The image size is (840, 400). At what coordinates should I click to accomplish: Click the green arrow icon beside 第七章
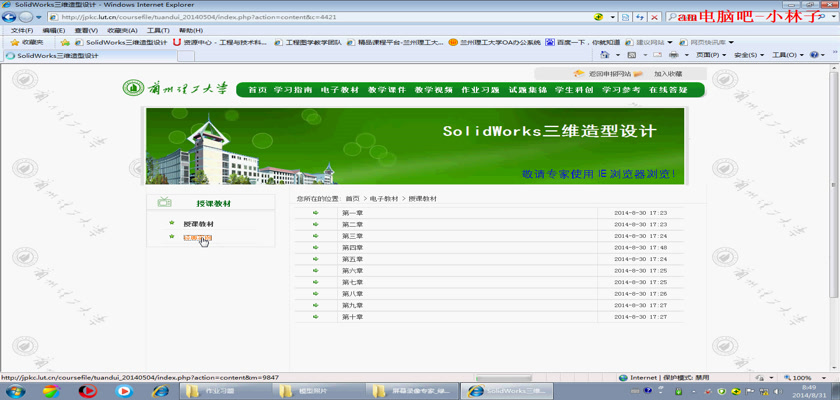point(316,282)
